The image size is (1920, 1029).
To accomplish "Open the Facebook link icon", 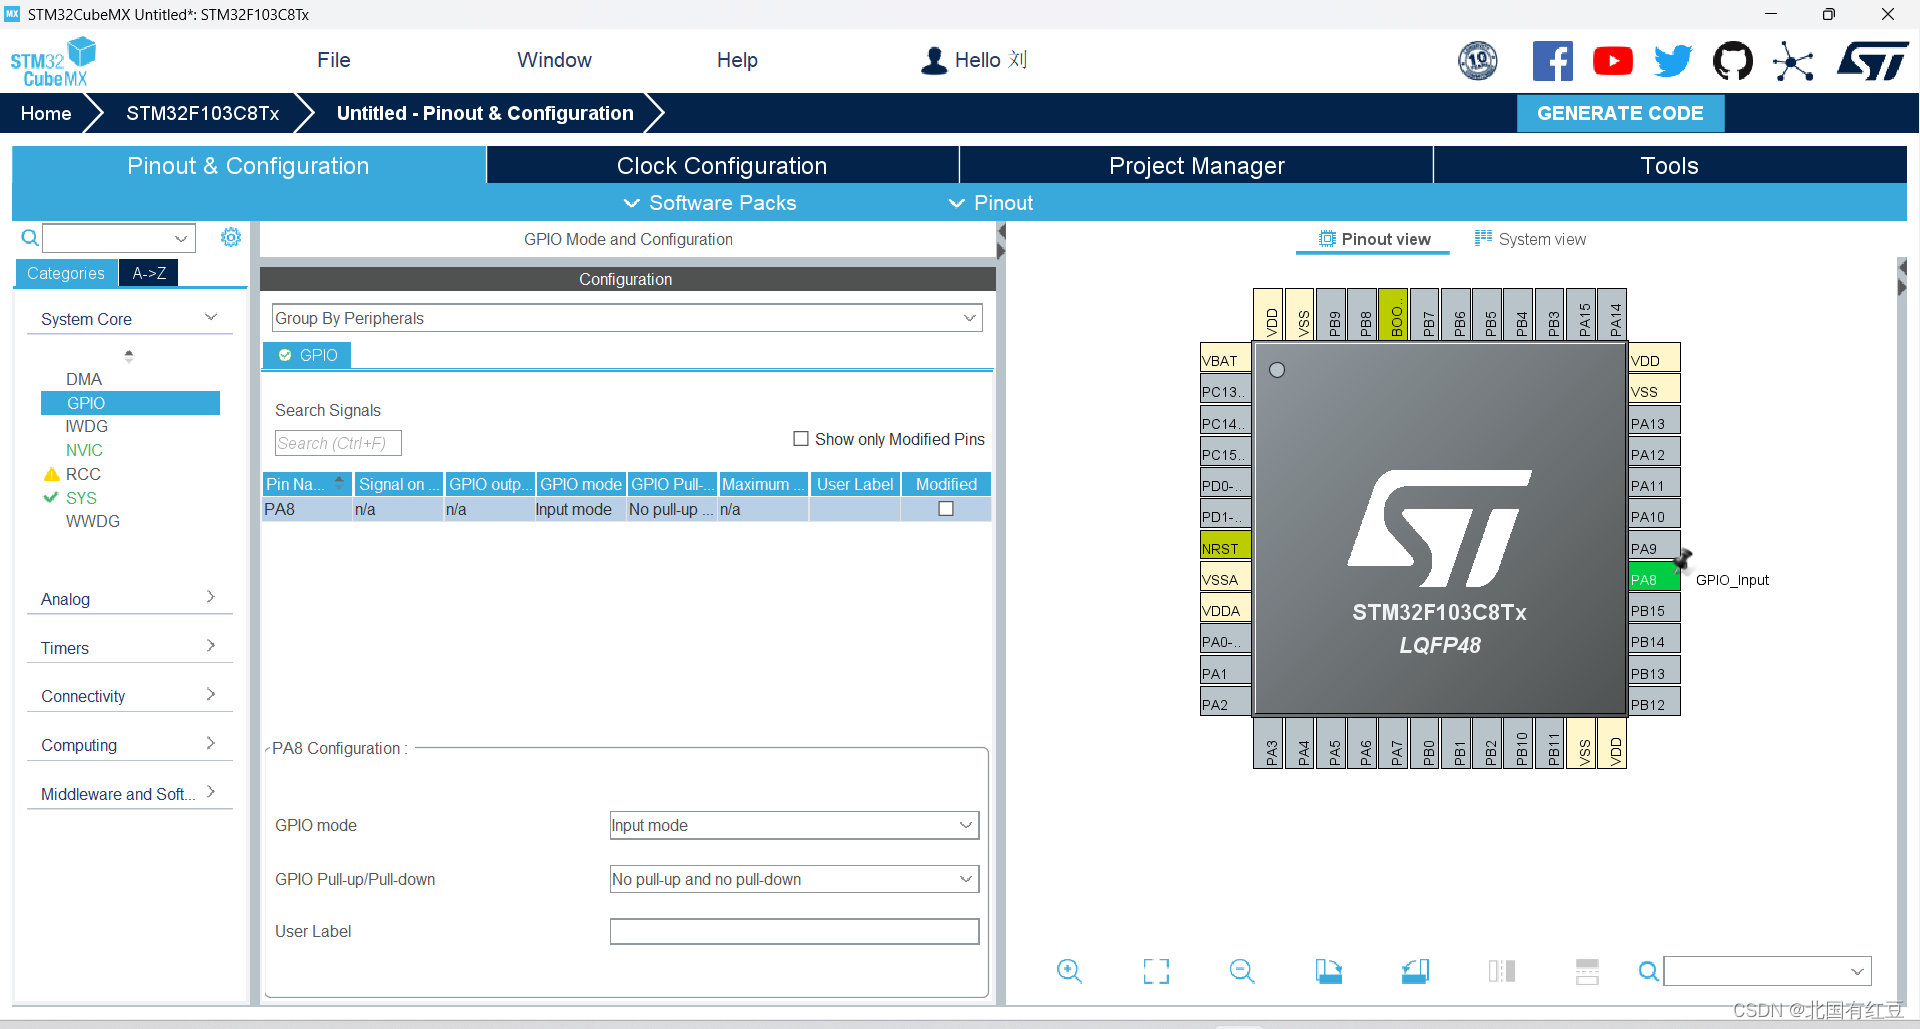I will click(1552, 61).
